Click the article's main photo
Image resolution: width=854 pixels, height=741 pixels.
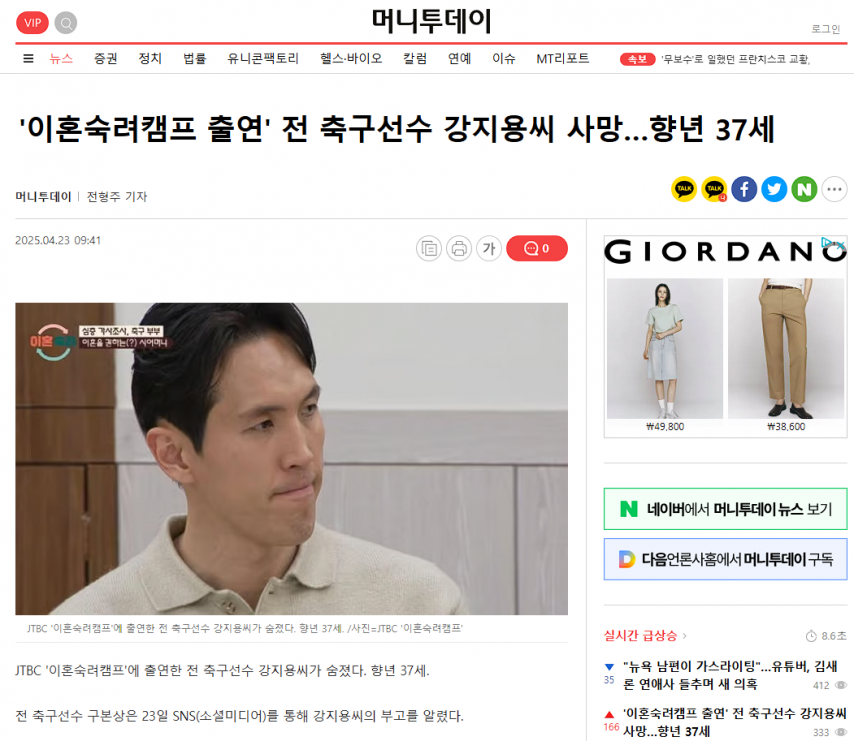point(291,459)
